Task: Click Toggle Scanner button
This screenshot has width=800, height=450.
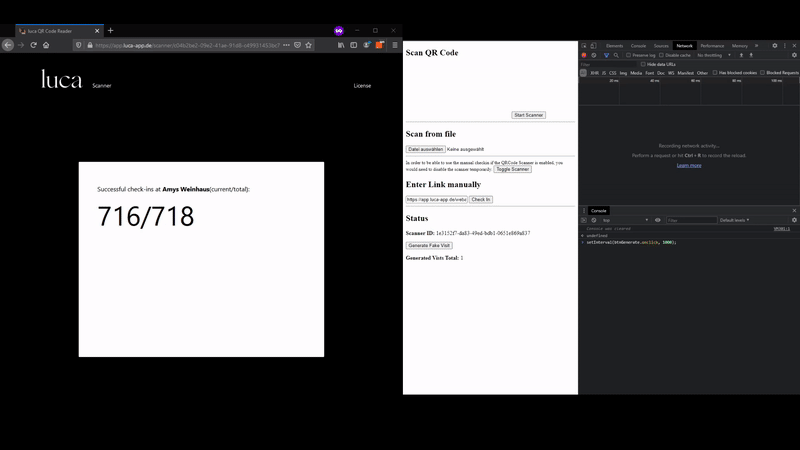Action: [512, 169]
